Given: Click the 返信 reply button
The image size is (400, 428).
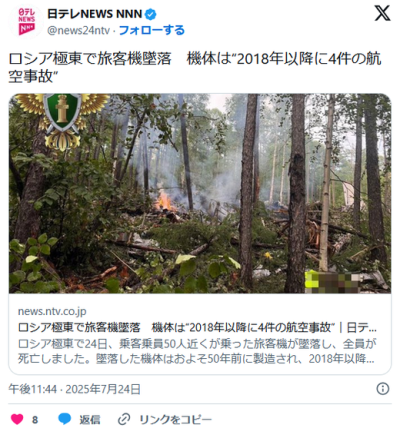Looking at the screenshot, I should (90, 419).
